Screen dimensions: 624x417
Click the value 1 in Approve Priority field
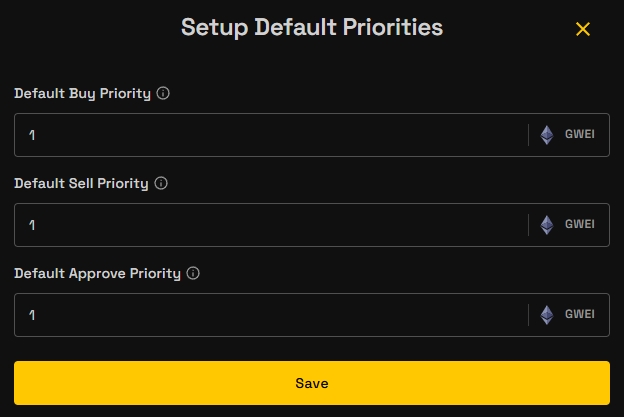coord(32,315)
